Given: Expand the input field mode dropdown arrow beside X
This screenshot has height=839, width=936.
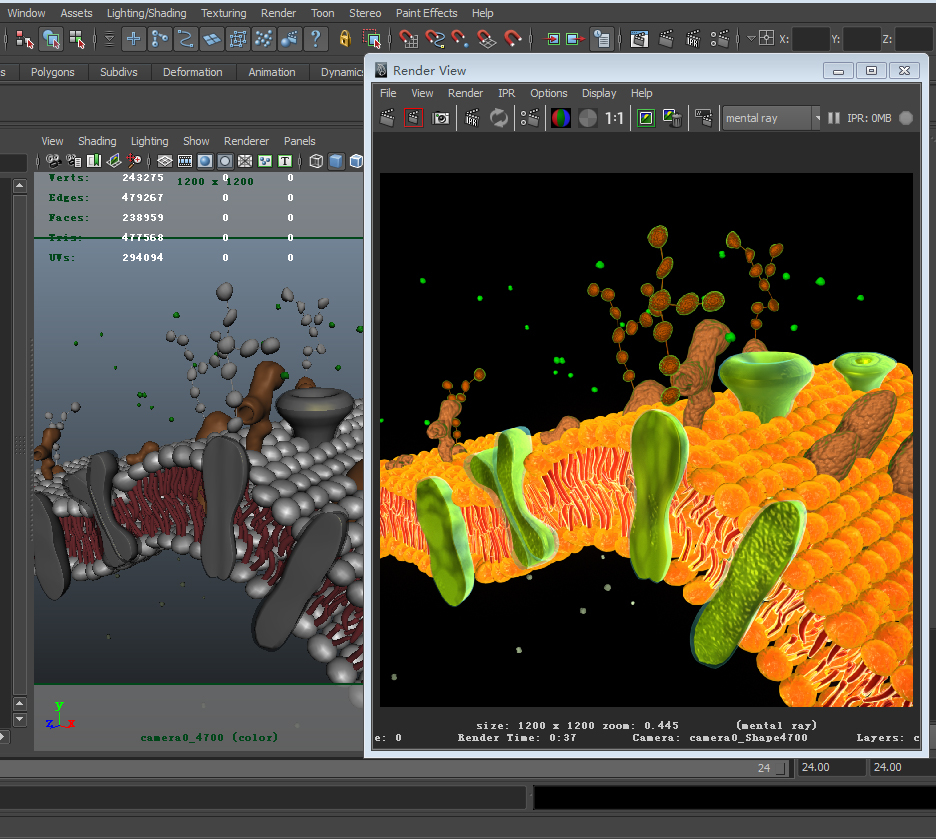Looking at the screenshot, I should (x=752, y=39).
